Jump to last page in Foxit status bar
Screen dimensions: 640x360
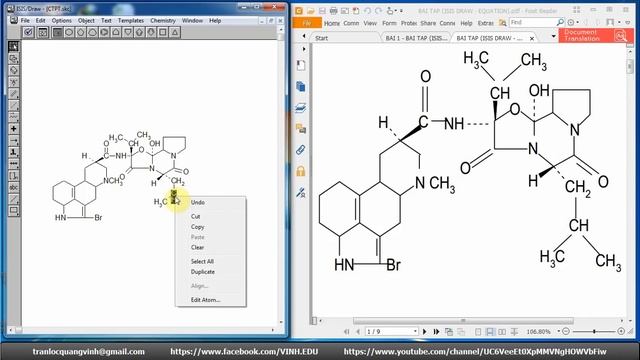(436, 332)
